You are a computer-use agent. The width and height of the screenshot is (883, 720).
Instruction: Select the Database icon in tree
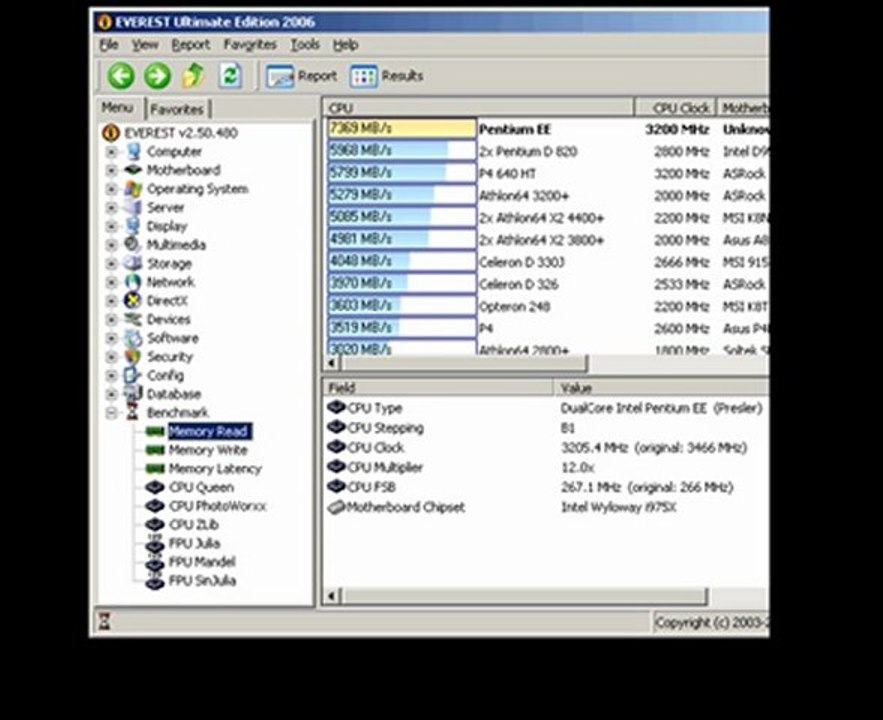tap(133, 393)
